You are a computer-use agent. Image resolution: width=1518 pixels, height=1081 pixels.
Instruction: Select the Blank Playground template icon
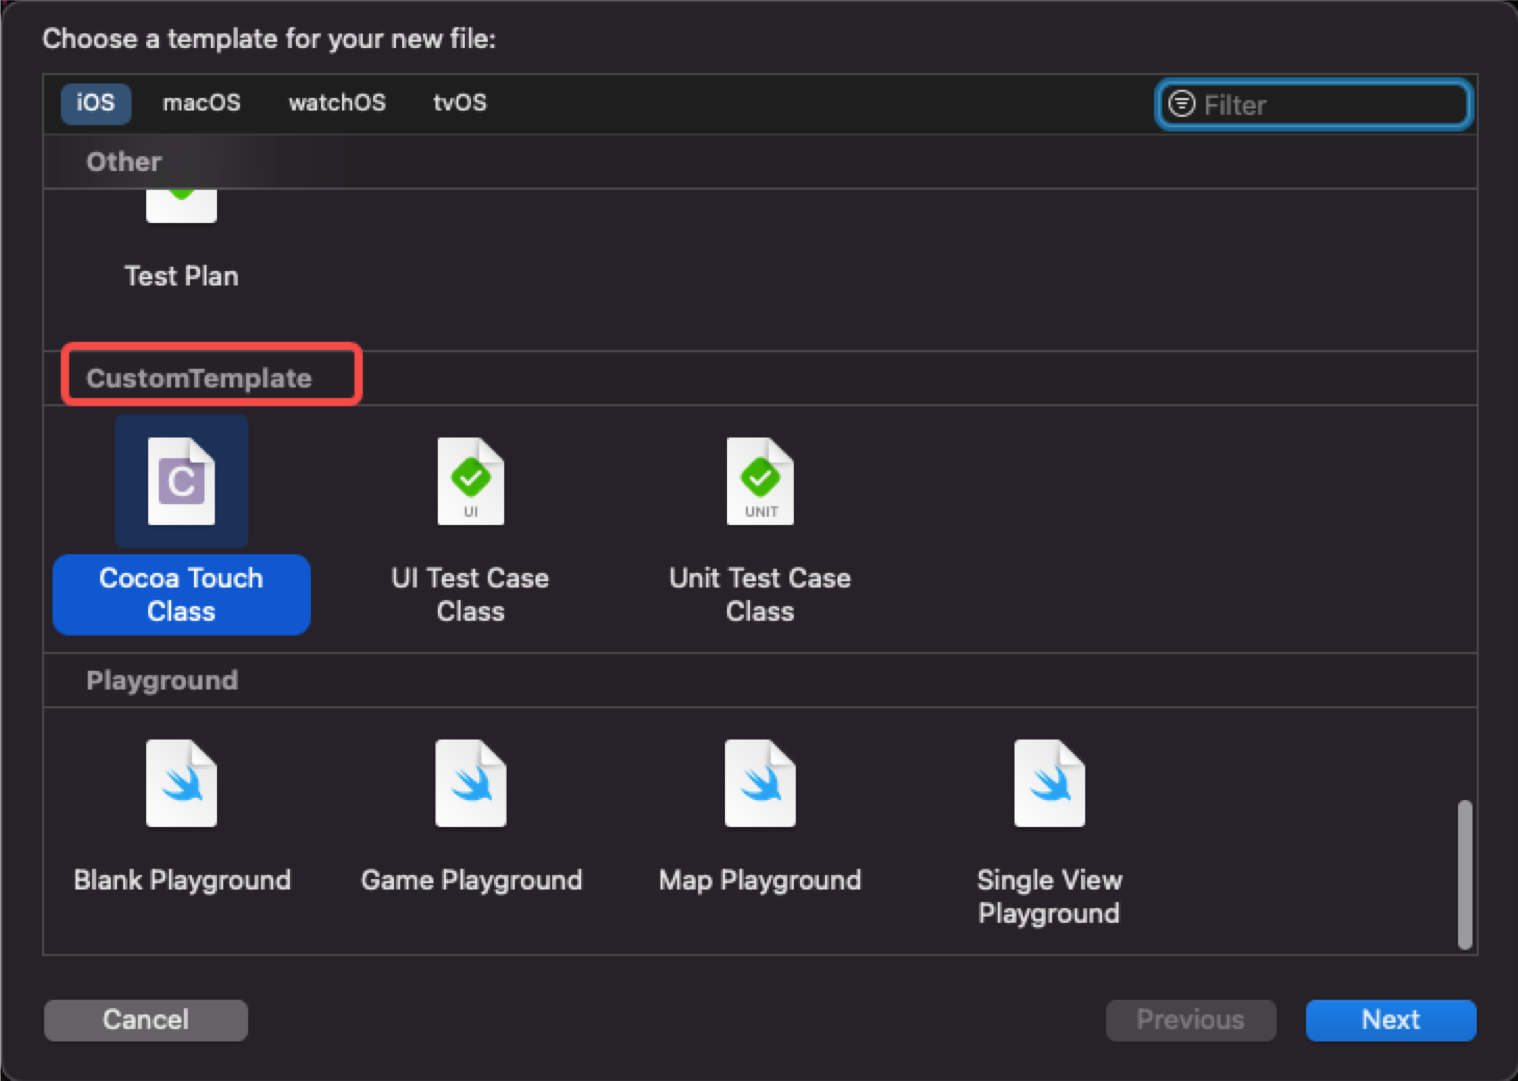coord(181,783)
